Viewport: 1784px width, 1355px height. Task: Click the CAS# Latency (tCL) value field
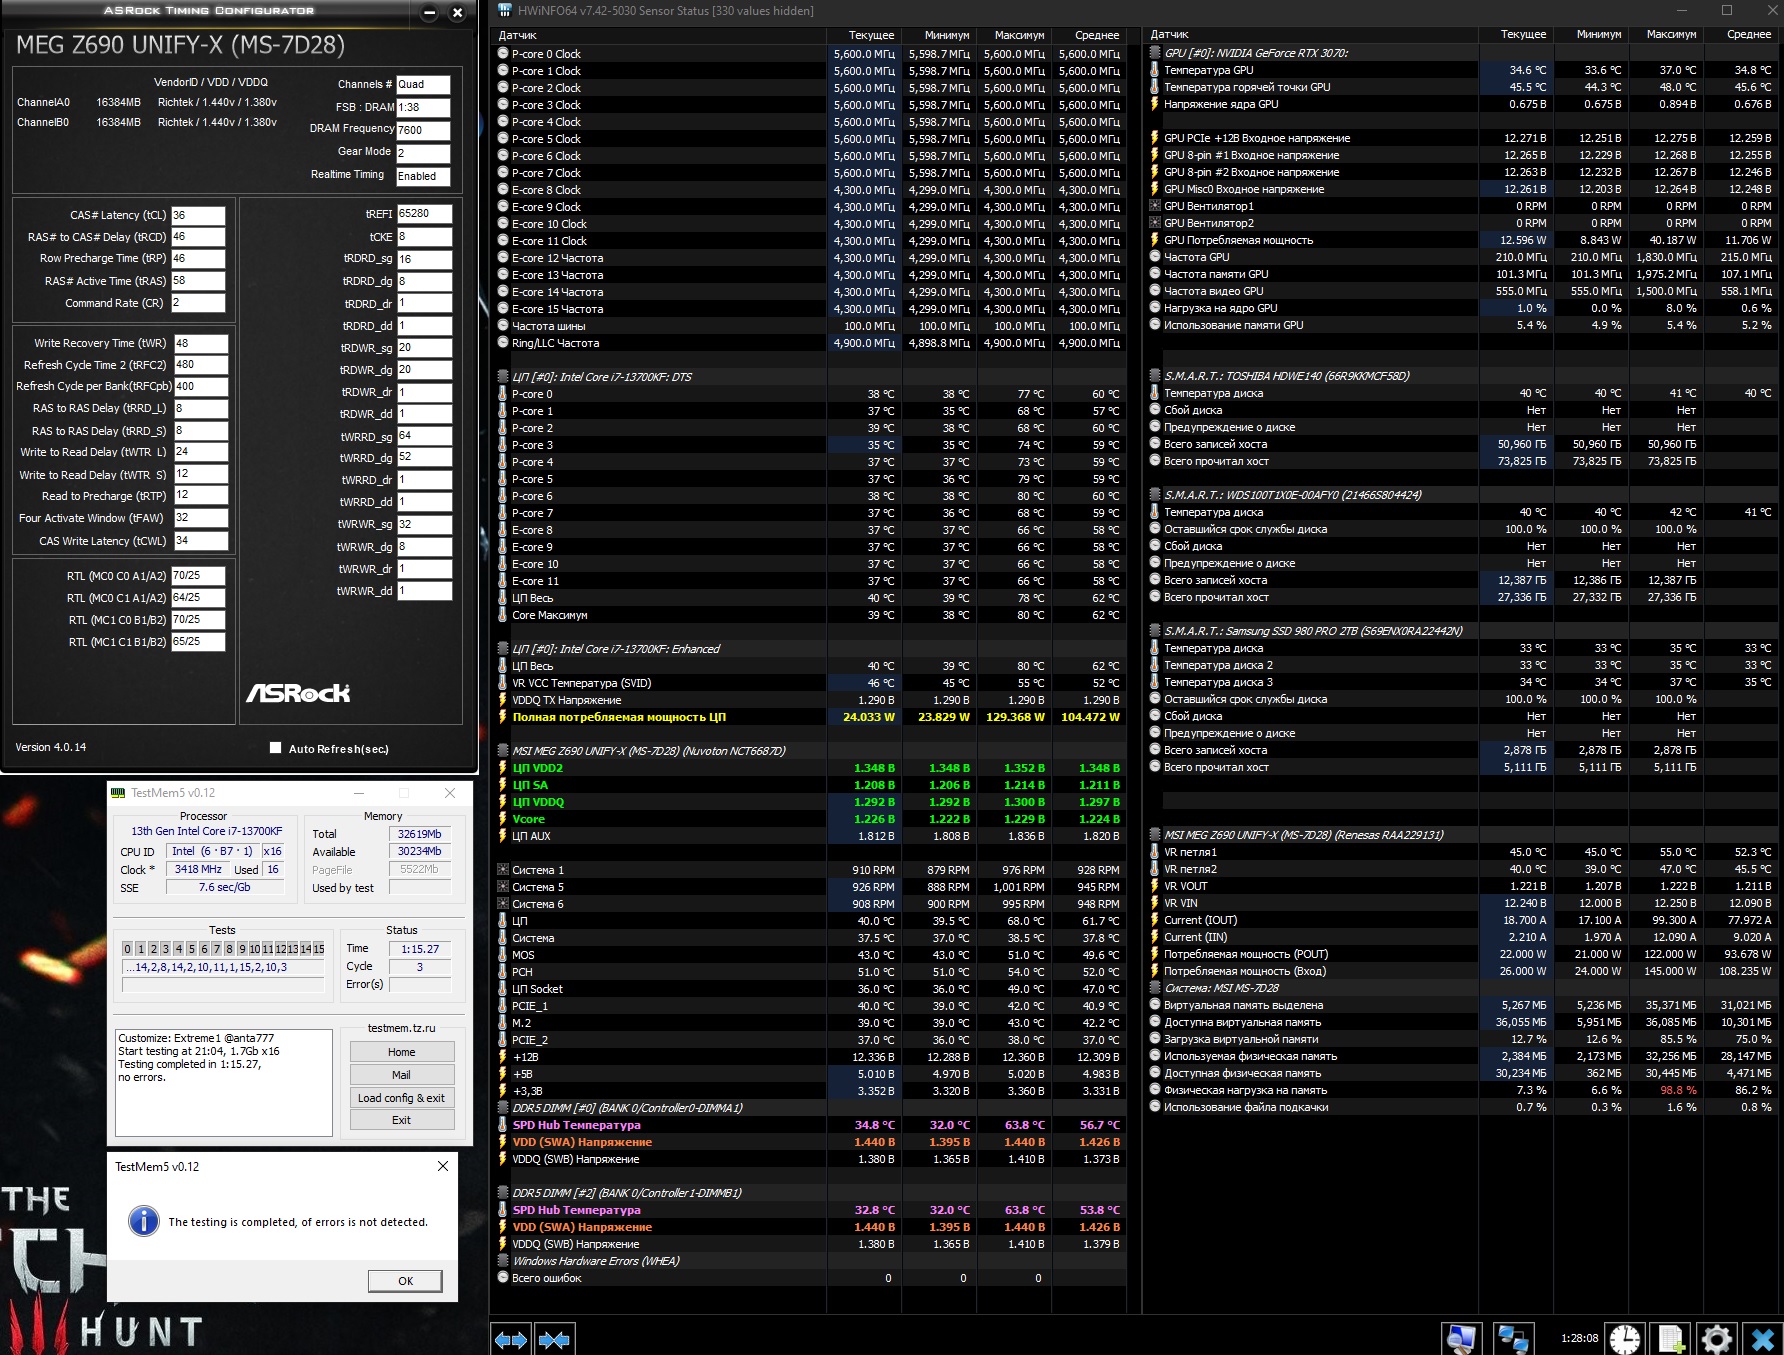pyautogui.click(x=198, y=215)
